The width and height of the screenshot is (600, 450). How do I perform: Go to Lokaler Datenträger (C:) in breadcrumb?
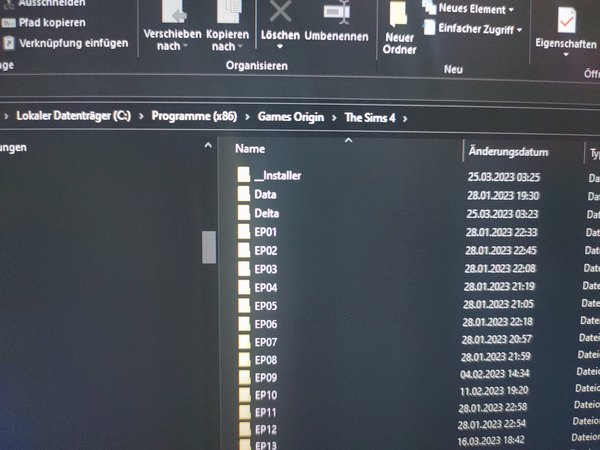(73, 116)
